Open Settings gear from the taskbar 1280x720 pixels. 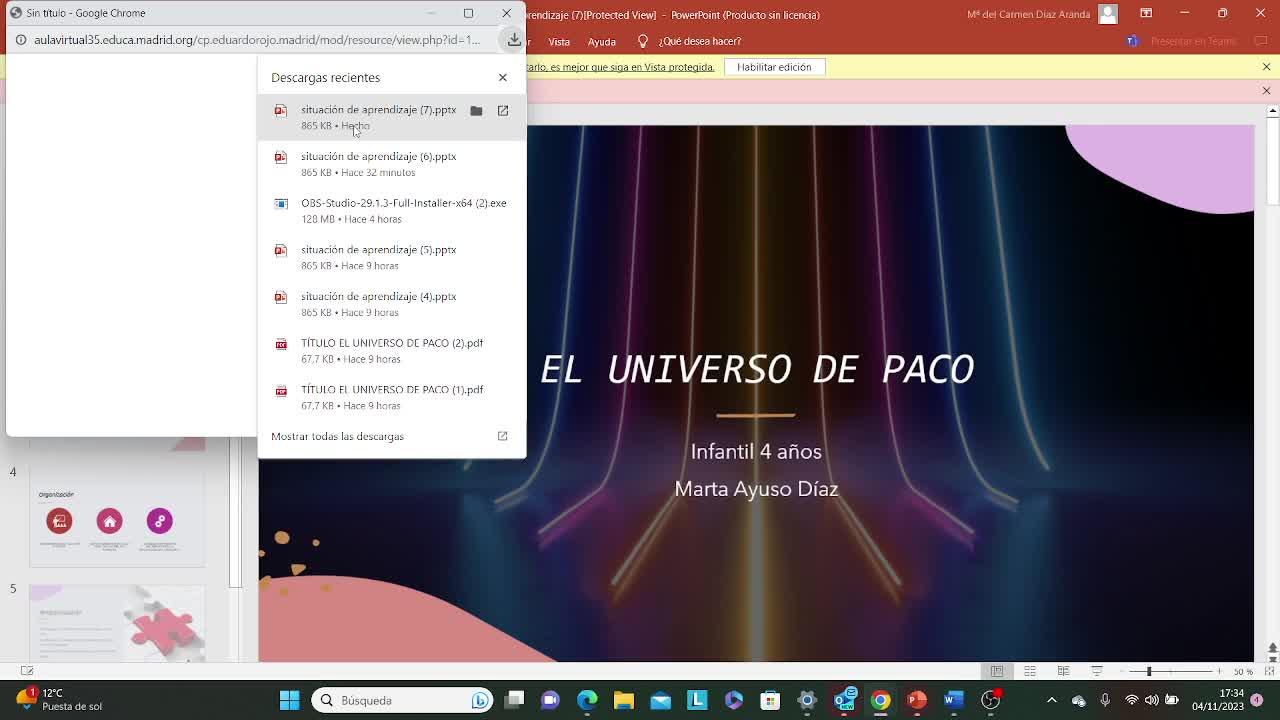807,700
